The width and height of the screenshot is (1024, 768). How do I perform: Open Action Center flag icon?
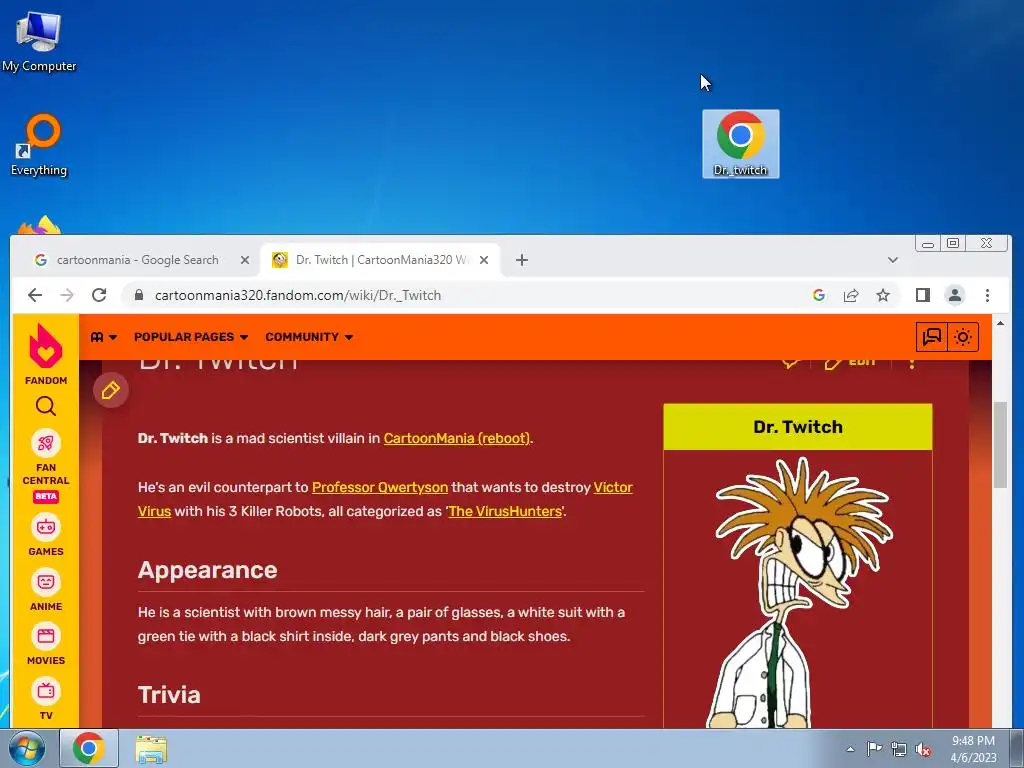pos(874,749)
